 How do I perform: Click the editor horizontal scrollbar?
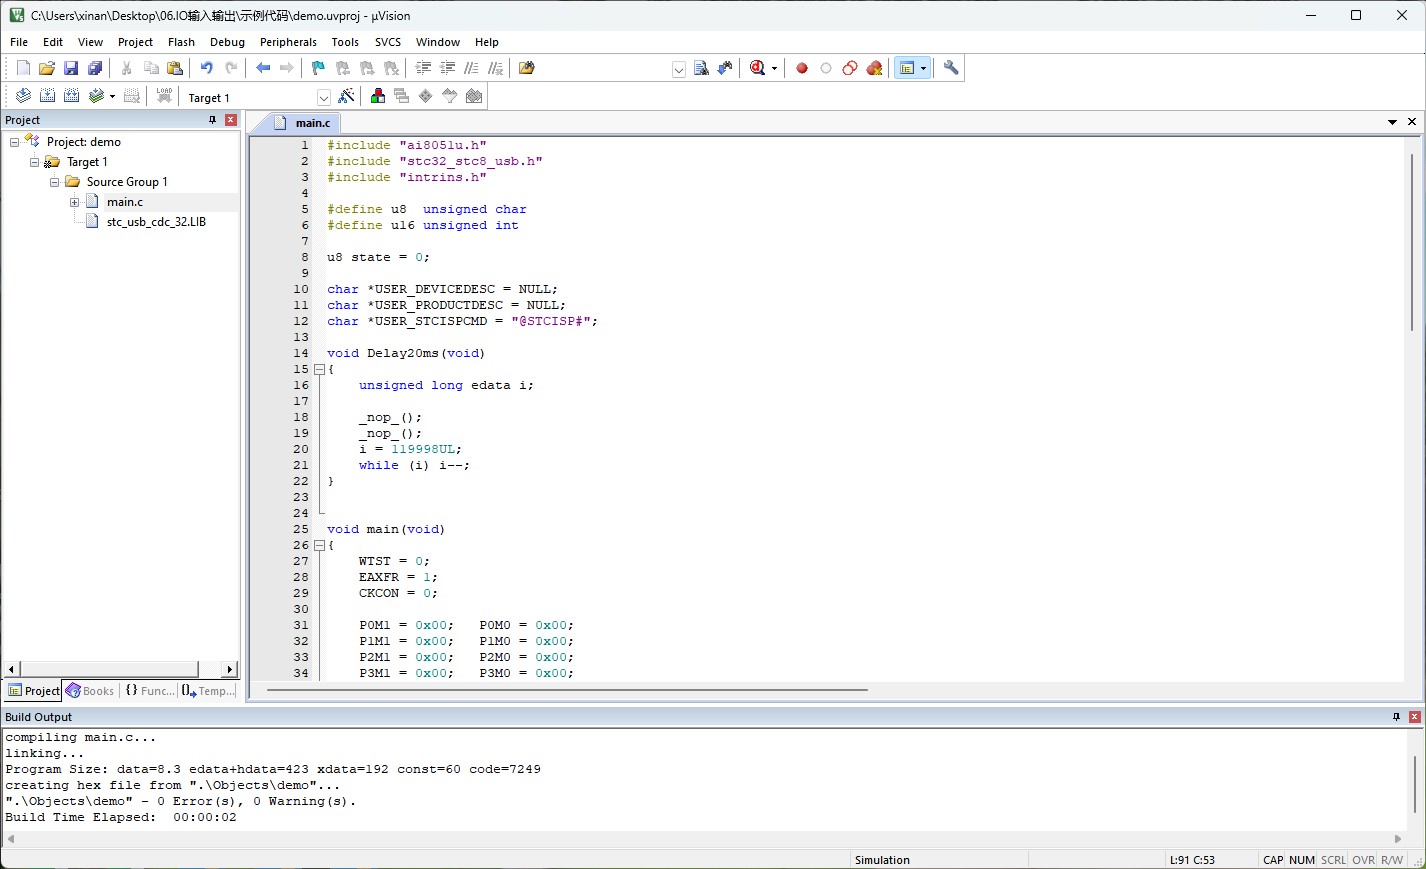click(567, 690)
